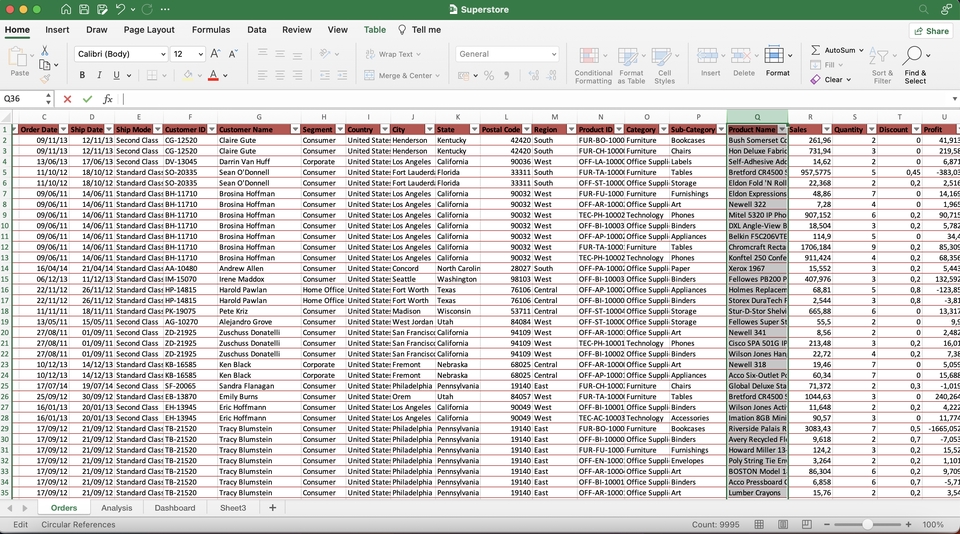Select column Q header
960x534 pixels.
(x=757, y=116)
